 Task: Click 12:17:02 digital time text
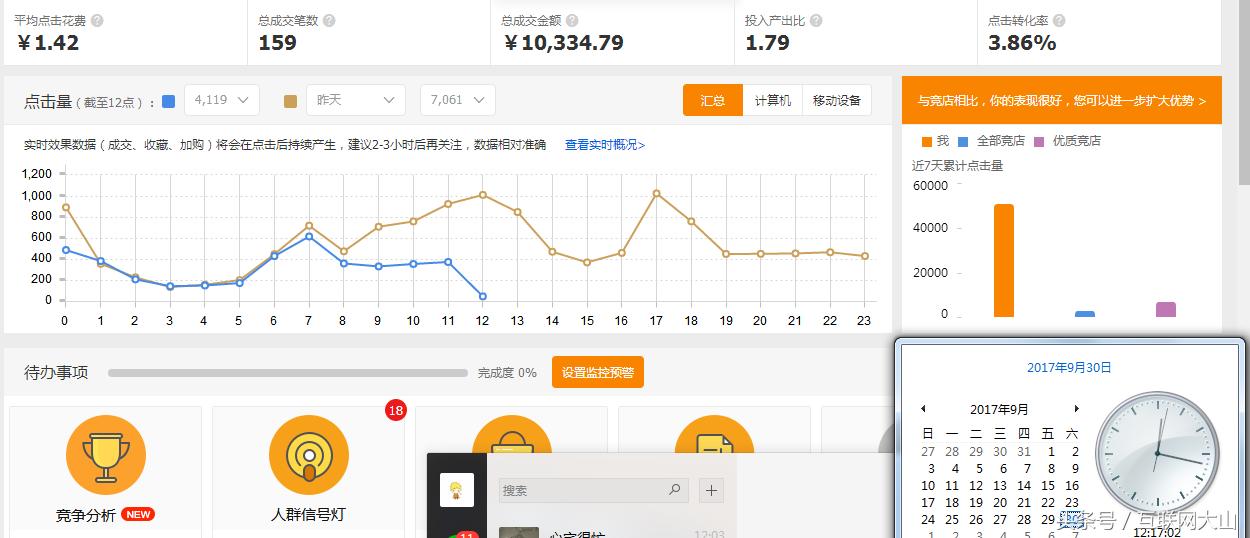point(1157,532)
